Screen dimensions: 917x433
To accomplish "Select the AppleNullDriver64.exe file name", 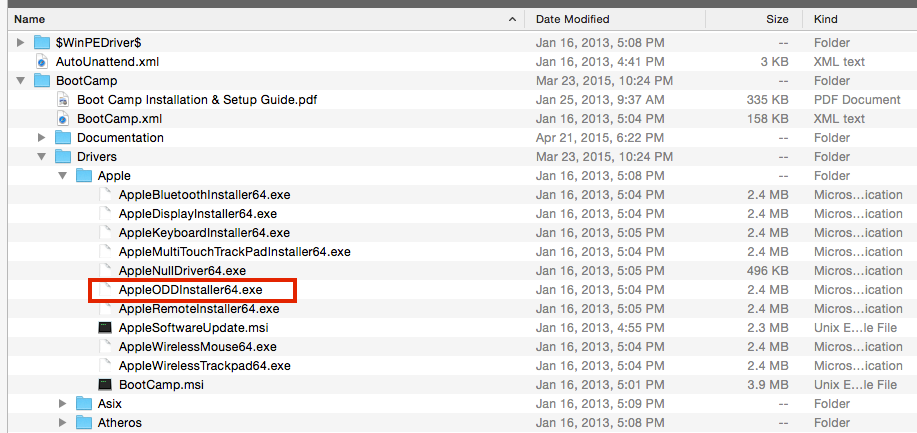I will coord(182,271).
